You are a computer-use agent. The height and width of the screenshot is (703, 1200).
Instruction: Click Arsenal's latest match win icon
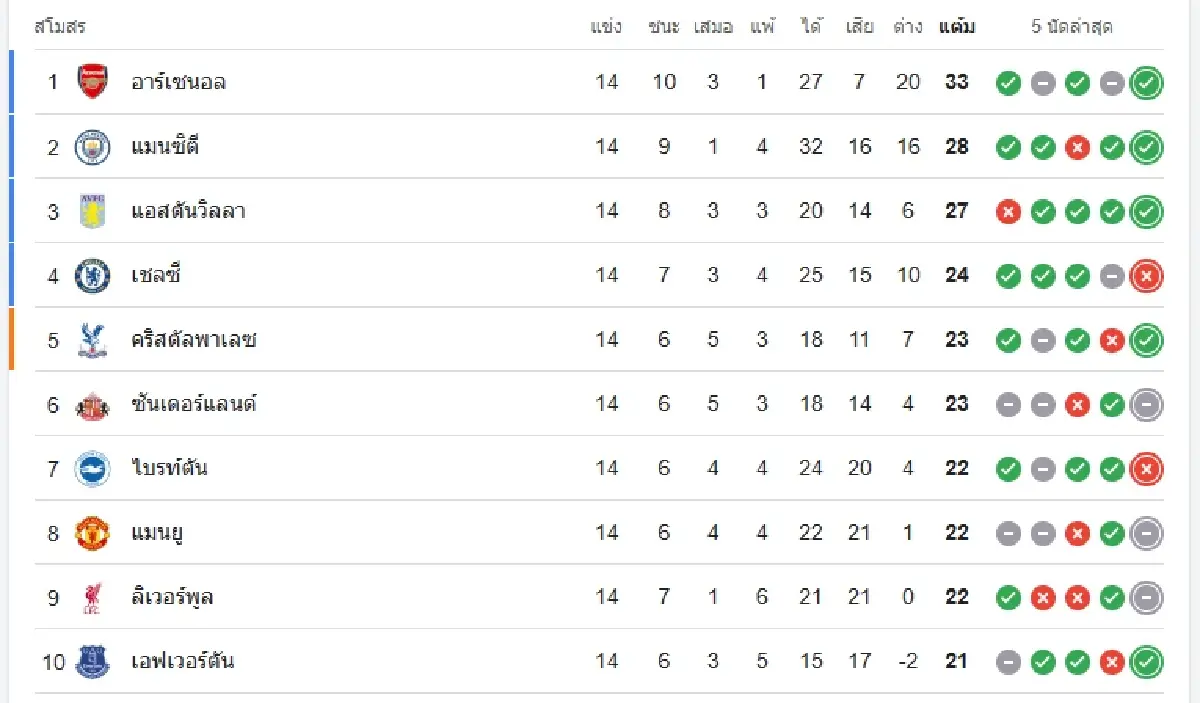(x=1146, y=83)
